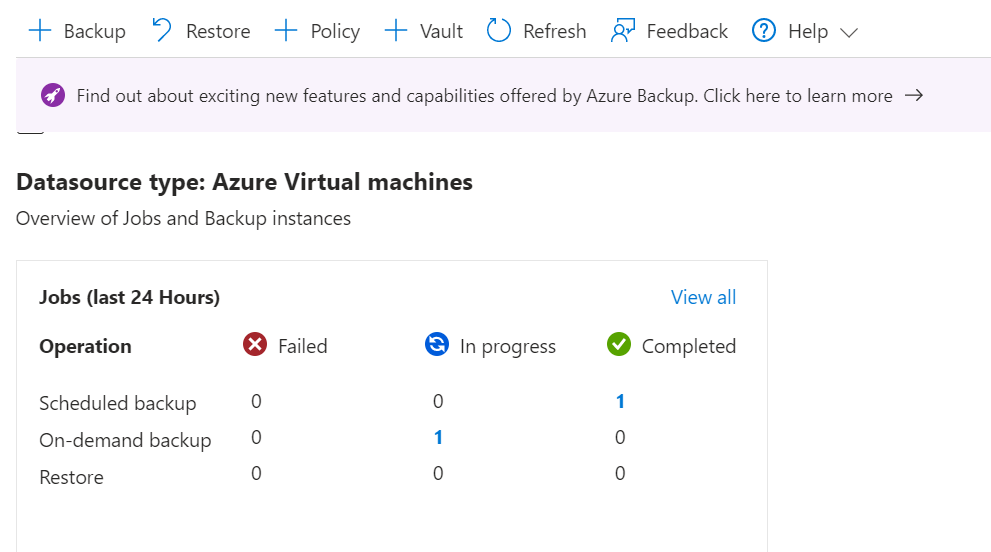Image resolution: width=991 pixels, height=552 pixels.
Task: Open the completed Scheduled backup count link
Action: click(620, 401)
